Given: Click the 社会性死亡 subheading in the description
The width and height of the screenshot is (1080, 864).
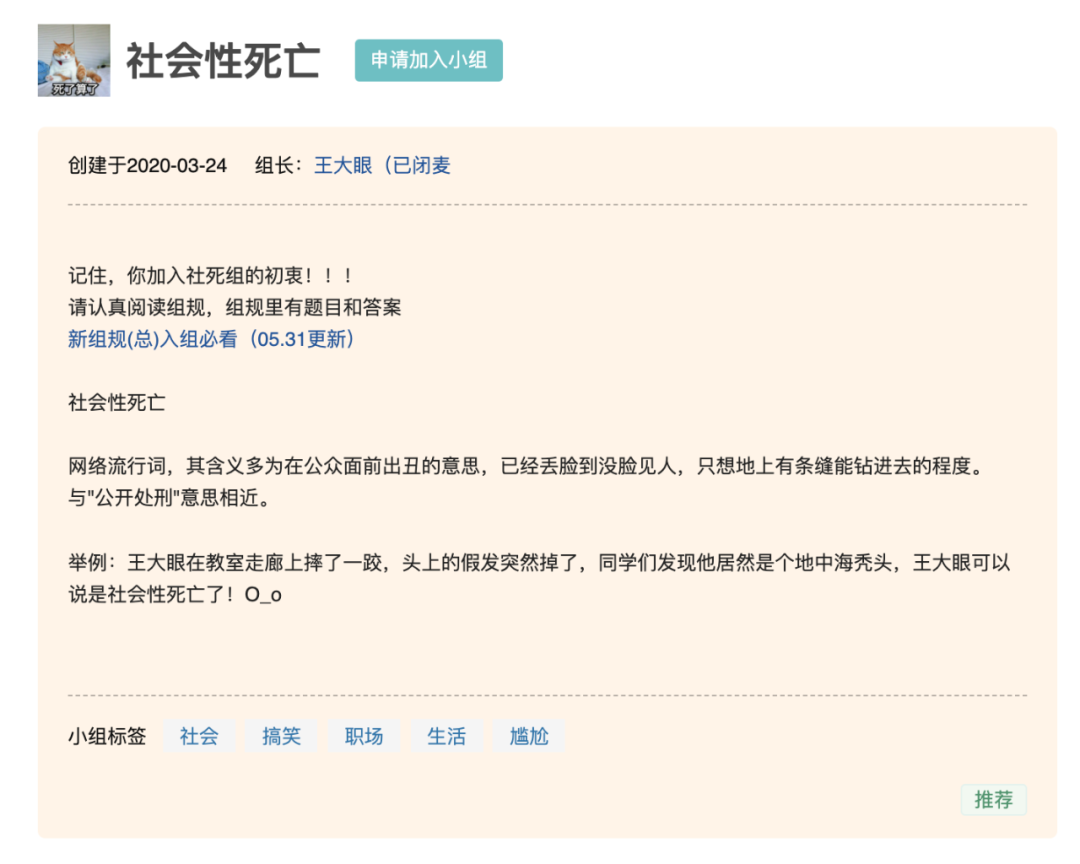Looking at the screenshot, I should 117,402.
